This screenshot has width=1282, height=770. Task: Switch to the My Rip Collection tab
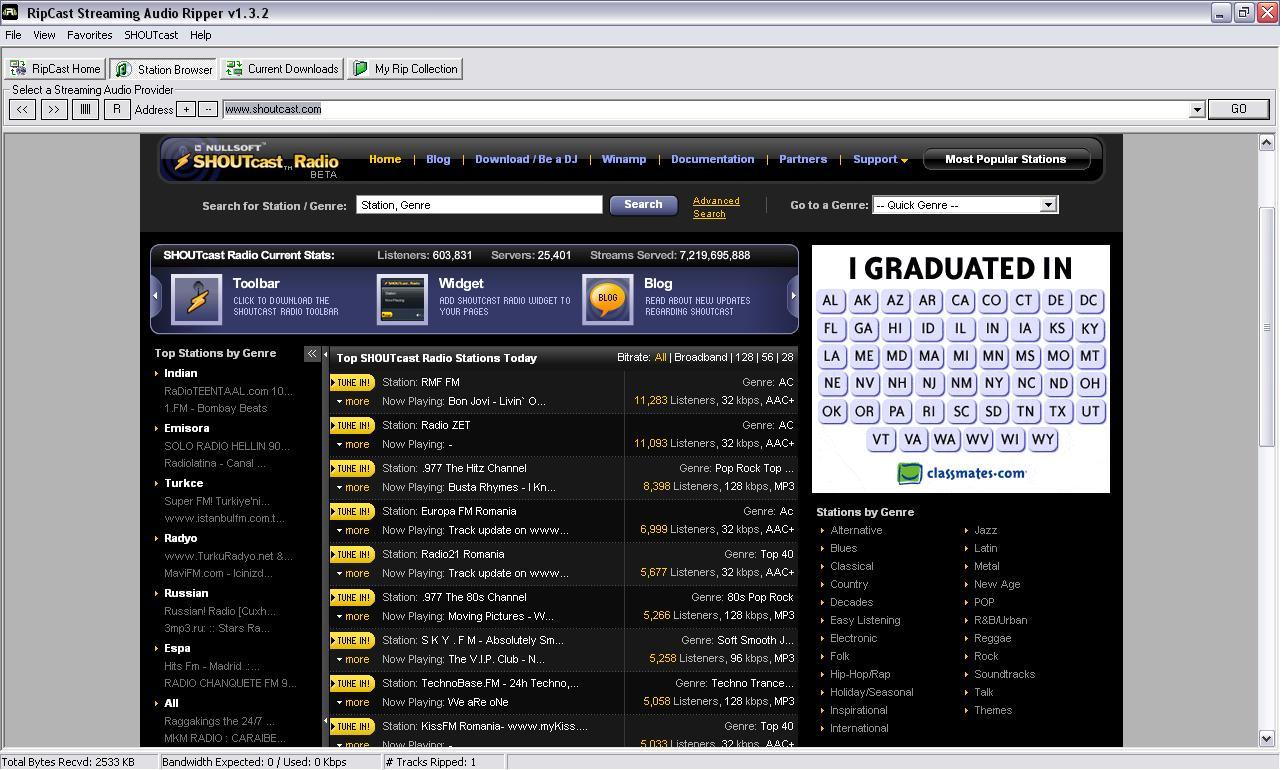(405, 69)
